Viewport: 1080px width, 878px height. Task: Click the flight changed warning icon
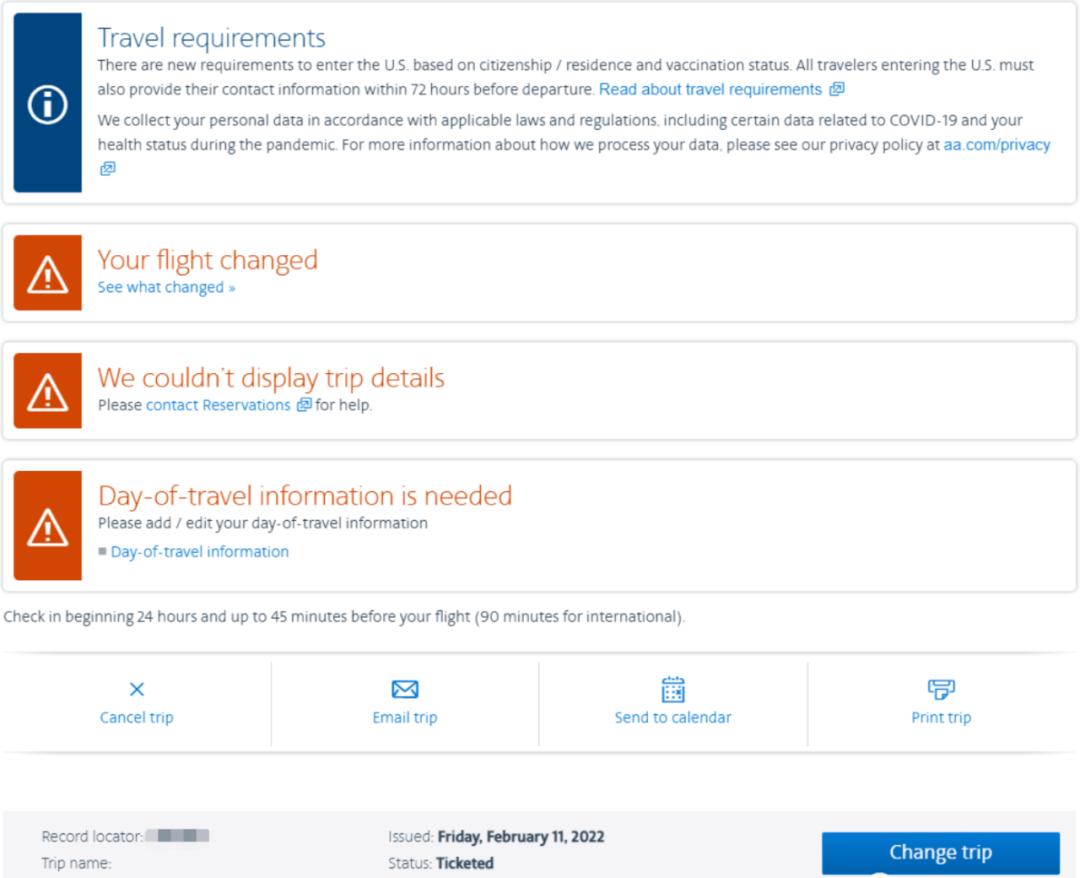(x=47, y=273)
